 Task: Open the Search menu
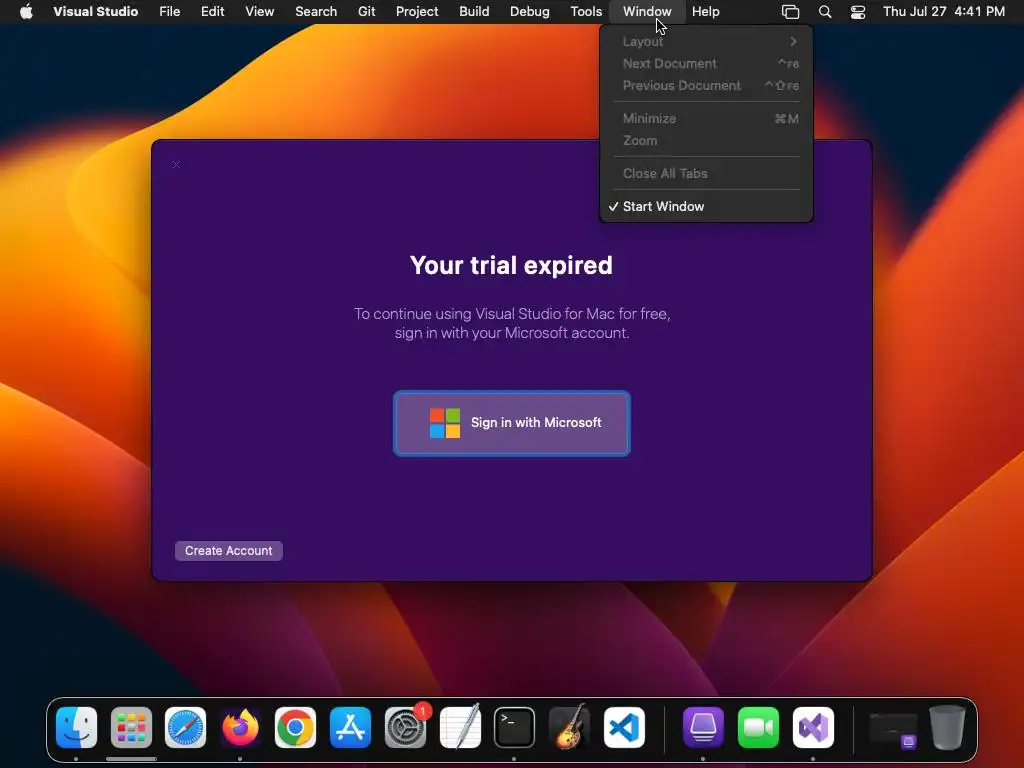click(316, 11)
